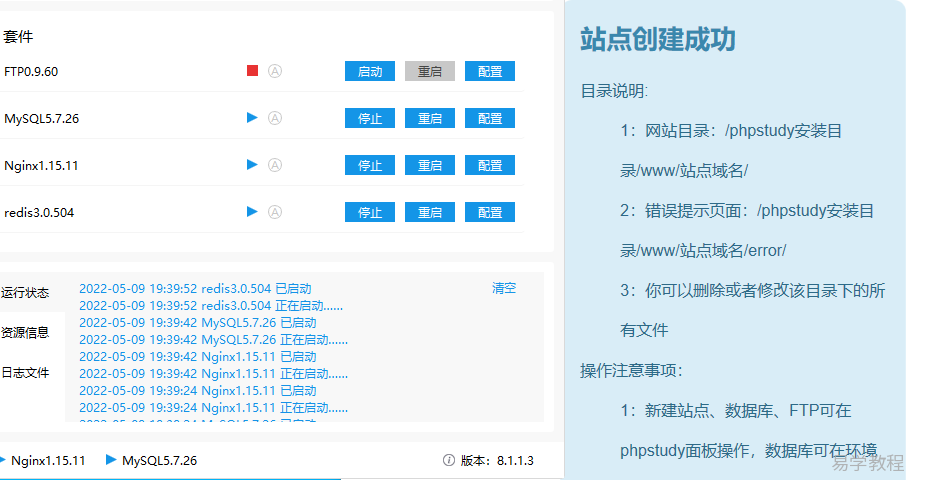Viewport: 951px width, 480px height.
Task: Click the red stopped indicator for FTP0.9.60
Action: pyautogui.click(x=252, y=71)
